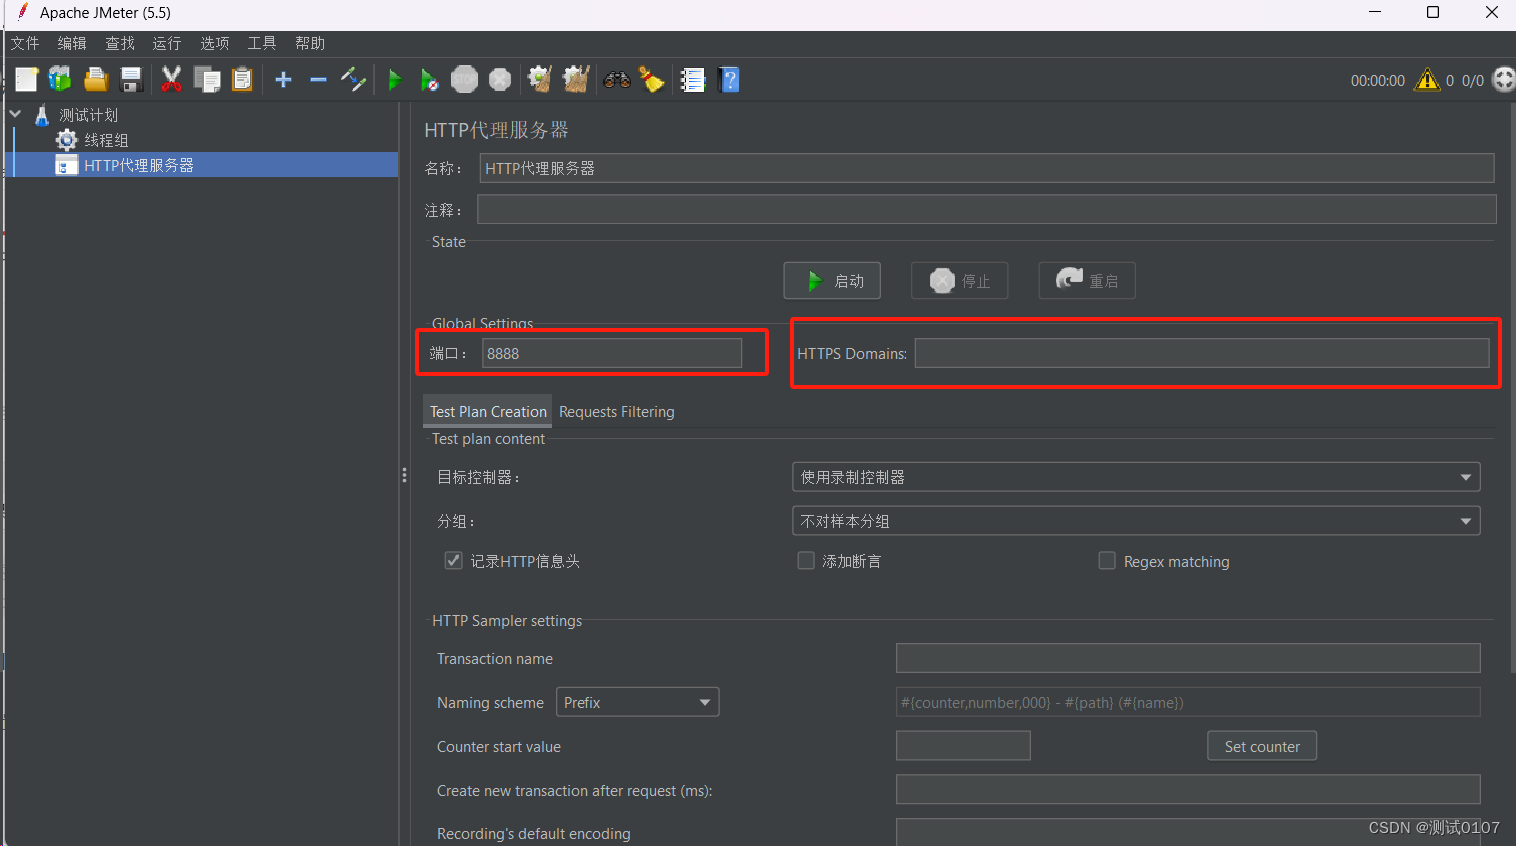Image resolution: width=1516 pixels, height=846 pixels.
Task: Click the Toggle enable/disable icon
Action: pyautogui.click(x=353, y=80)
